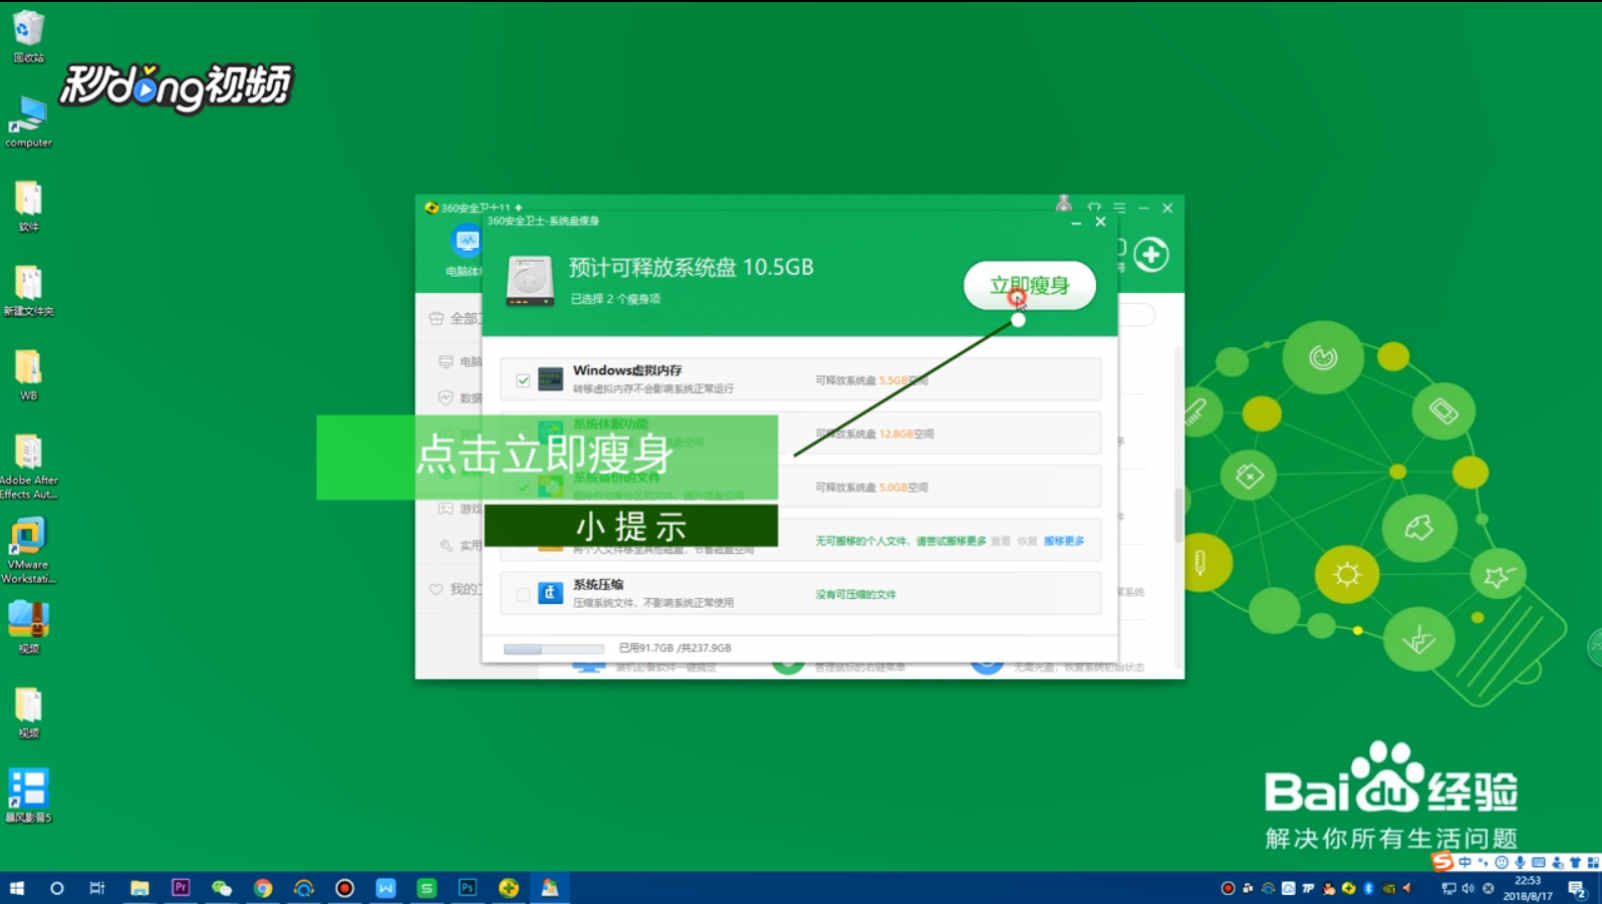Click the 恢复 link in personal files row
1602x904 pixels.
1027,541
